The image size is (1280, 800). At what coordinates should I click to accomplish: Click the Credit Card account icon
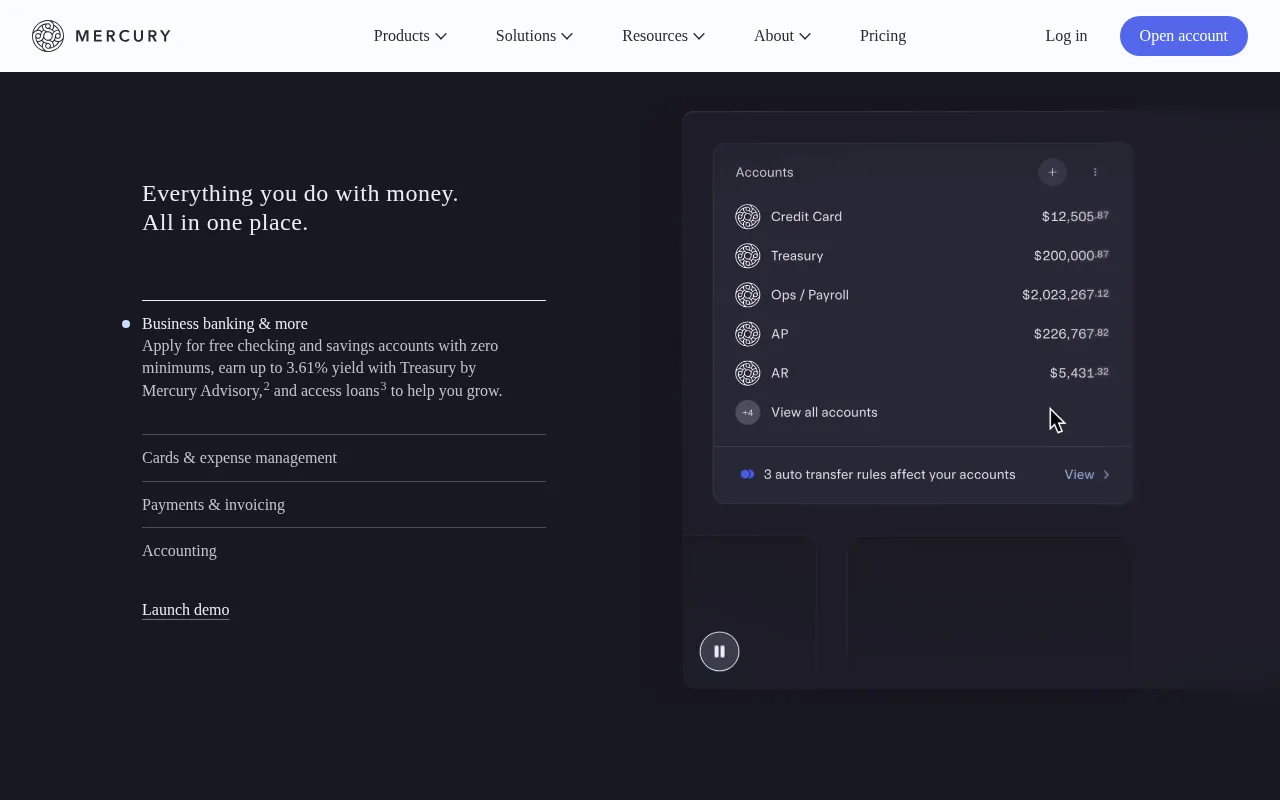(x=748, y=217)
